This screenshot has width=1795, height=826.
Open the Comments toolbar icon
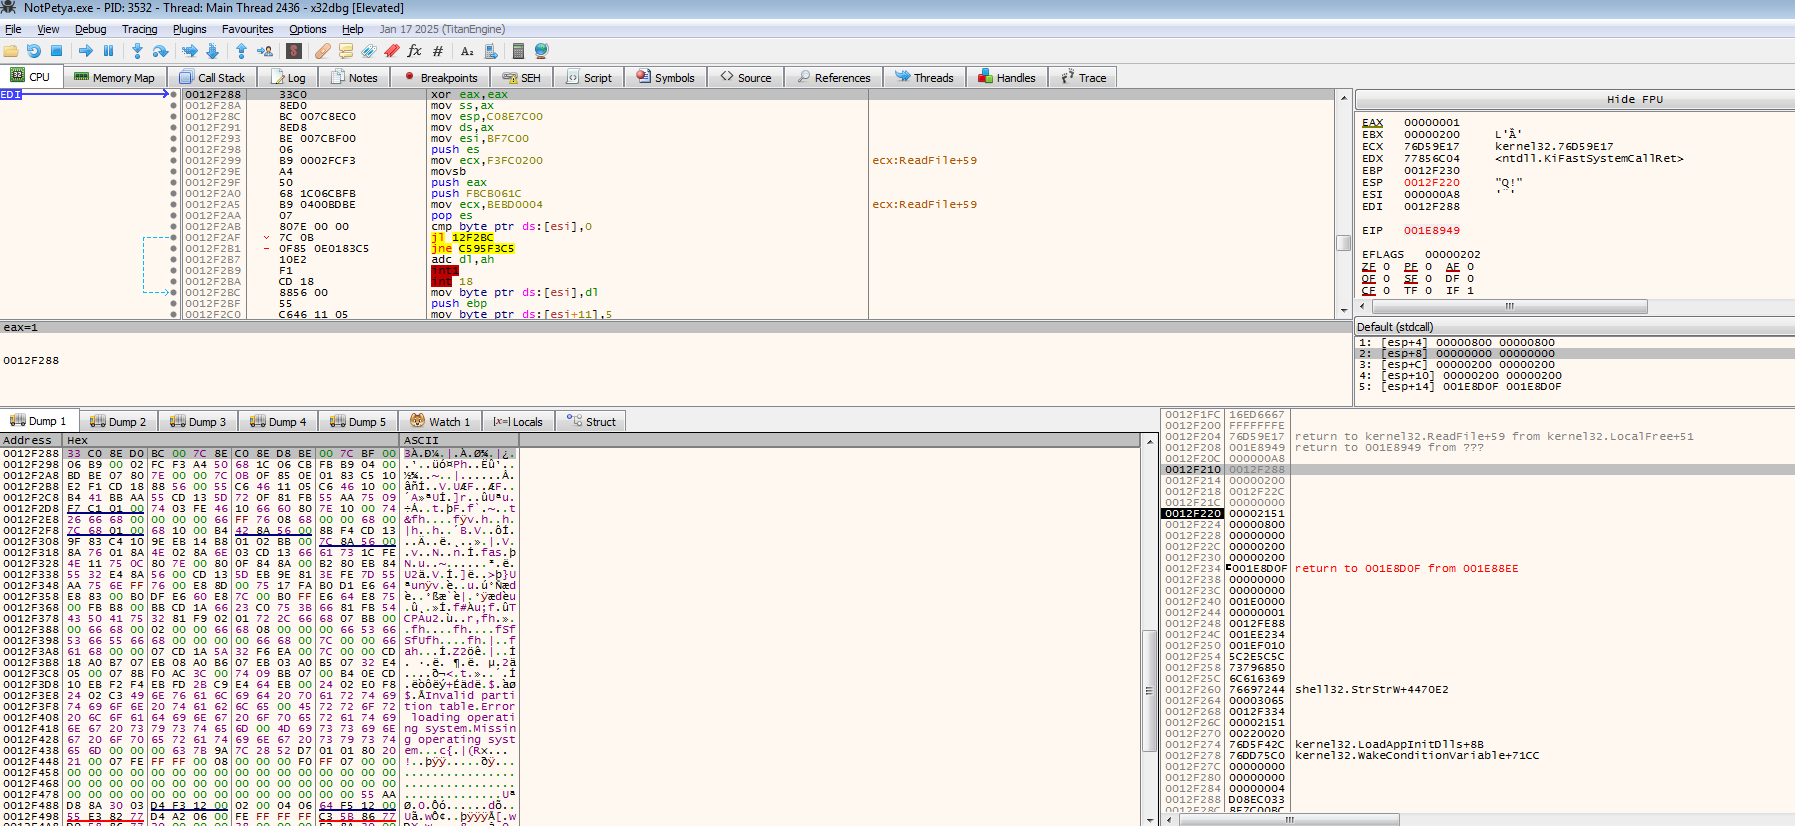[346, 51]
